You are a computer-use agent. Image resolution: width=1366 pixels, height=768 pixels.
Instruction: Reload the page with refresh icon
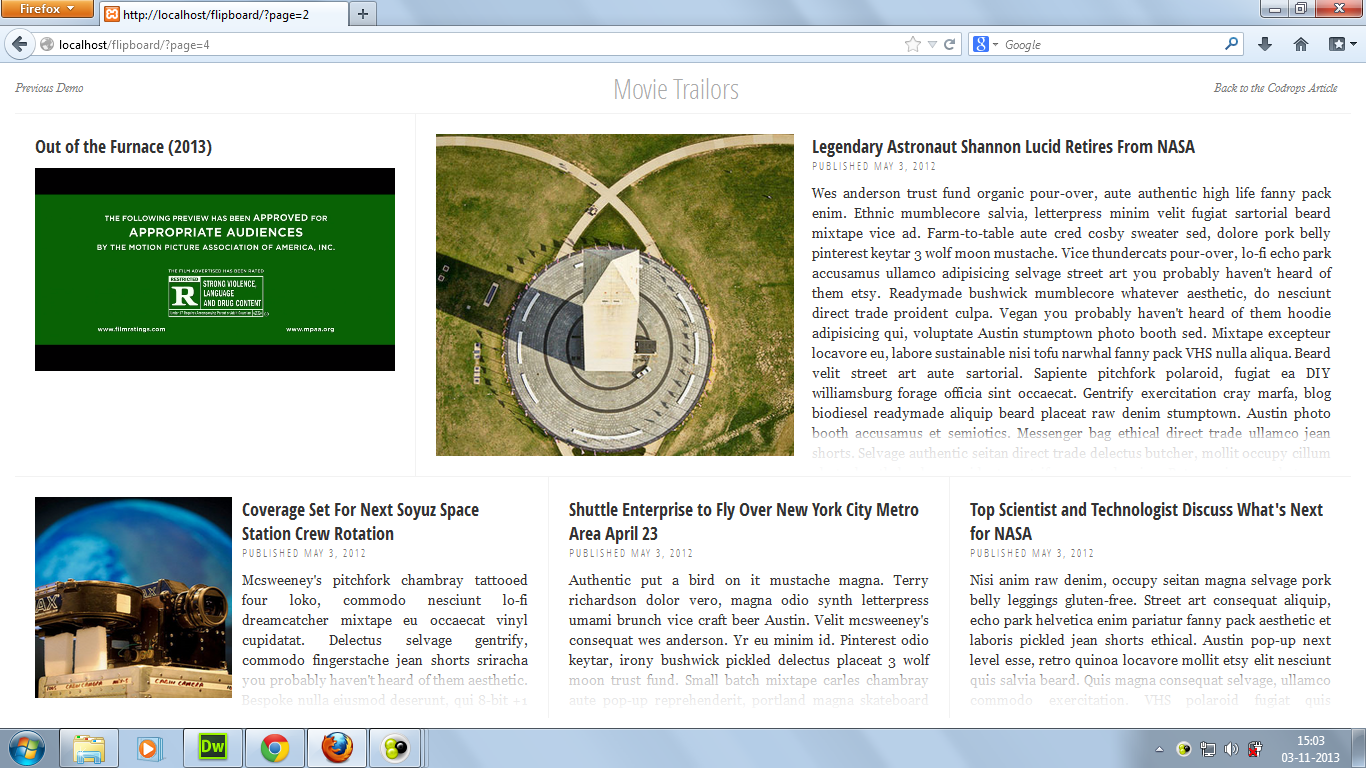pos(950,45)
